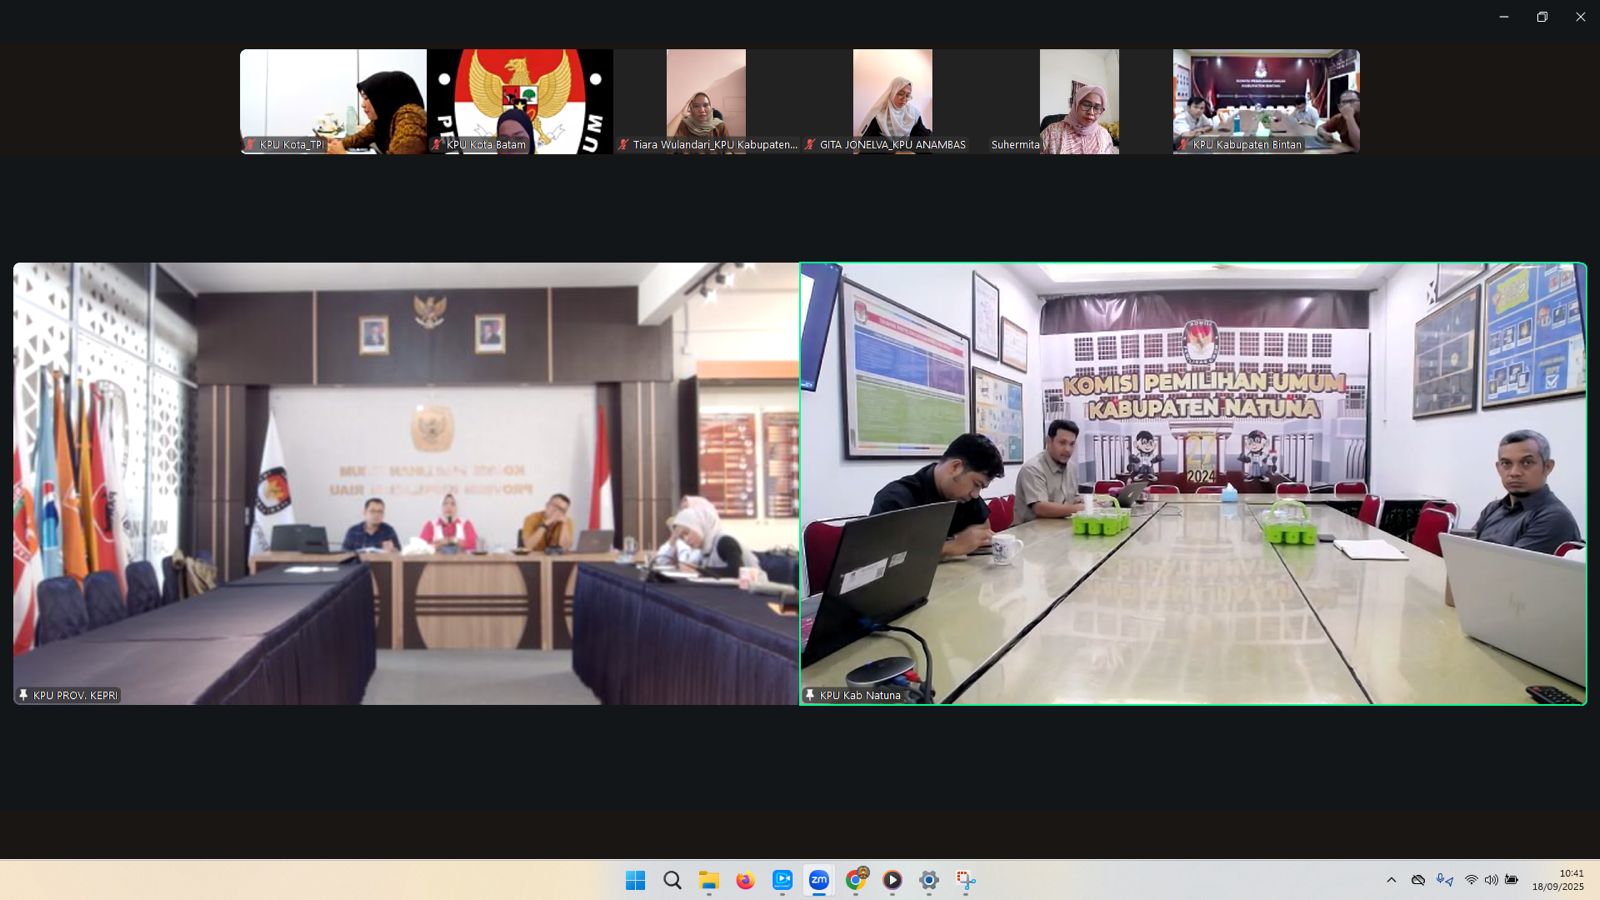Open the clock and date panel
The height and width of the screenshot is (900, 1600).
(1558, 880)
